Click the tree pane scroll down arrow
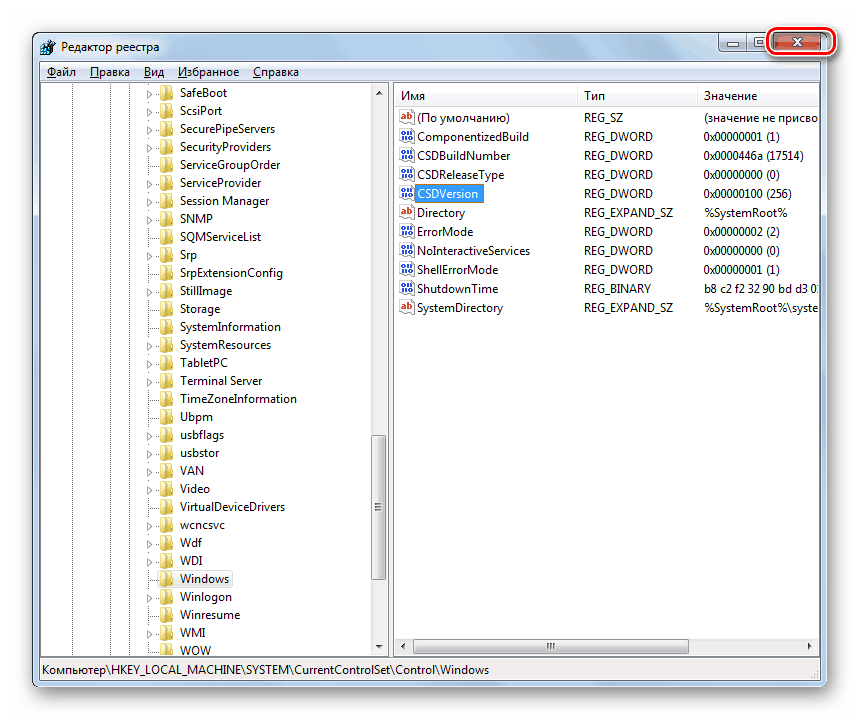The width and height of the screenshot is (860, 720). (379, 647)
